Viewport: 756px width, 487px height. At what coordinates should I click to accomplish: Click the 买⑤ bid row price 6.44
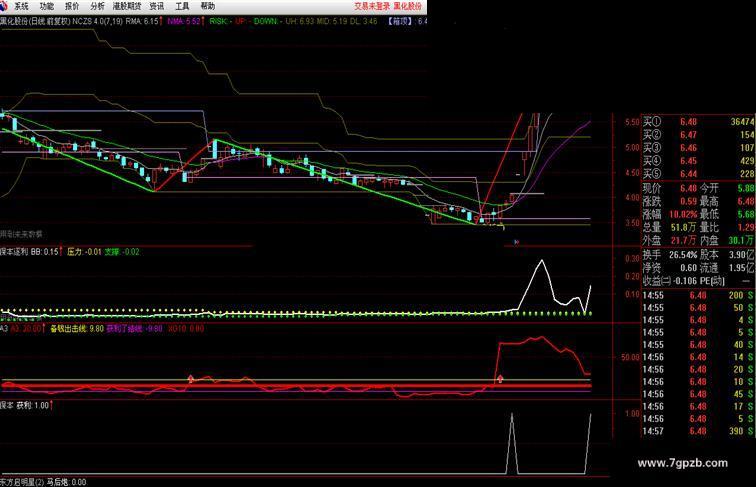coord(688,174)
